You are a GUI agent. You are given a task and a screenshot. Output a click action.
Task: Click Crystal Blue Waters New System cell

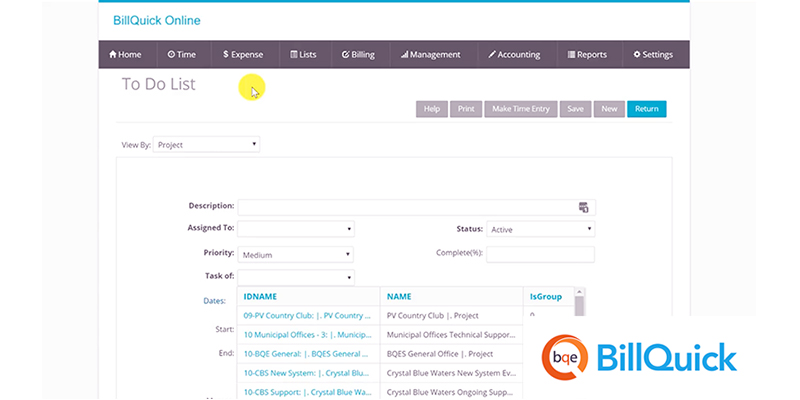pos(451,373)
